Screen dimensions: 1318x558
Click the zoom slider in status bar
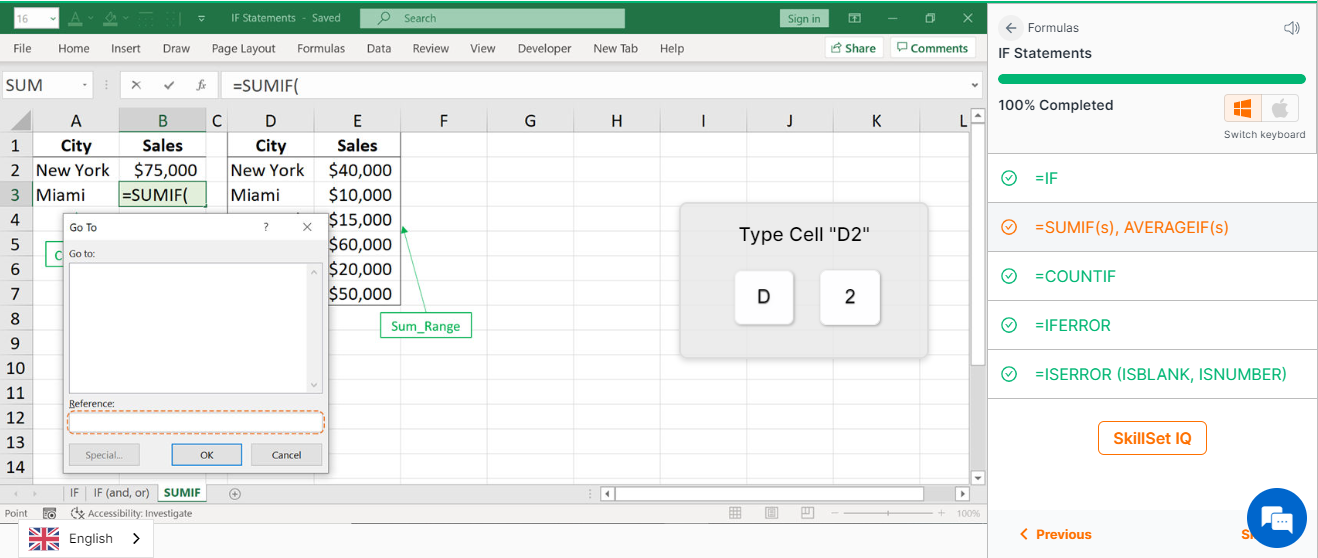tap(890, 513)
